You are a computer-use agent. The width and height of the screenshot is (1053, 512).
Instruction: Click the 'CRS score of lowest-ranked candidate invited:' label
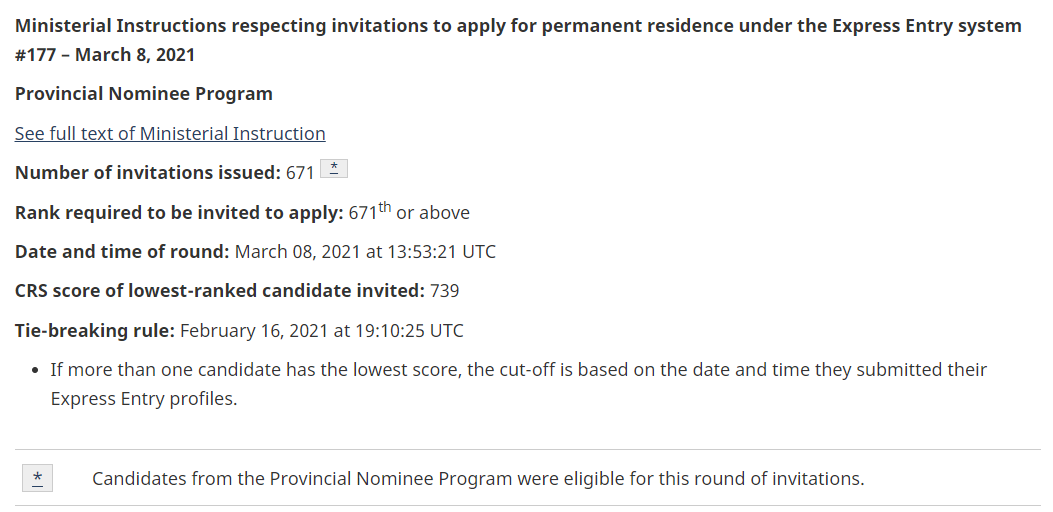[x=220, y=291]
